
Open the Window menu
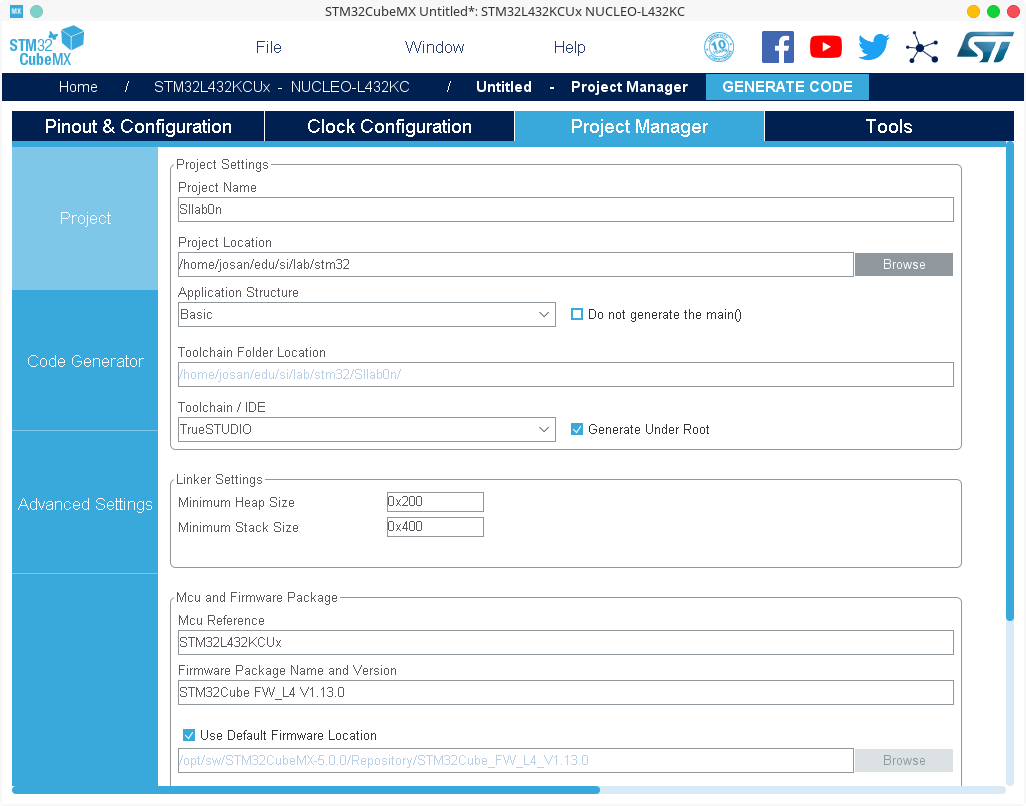point(434,47)
